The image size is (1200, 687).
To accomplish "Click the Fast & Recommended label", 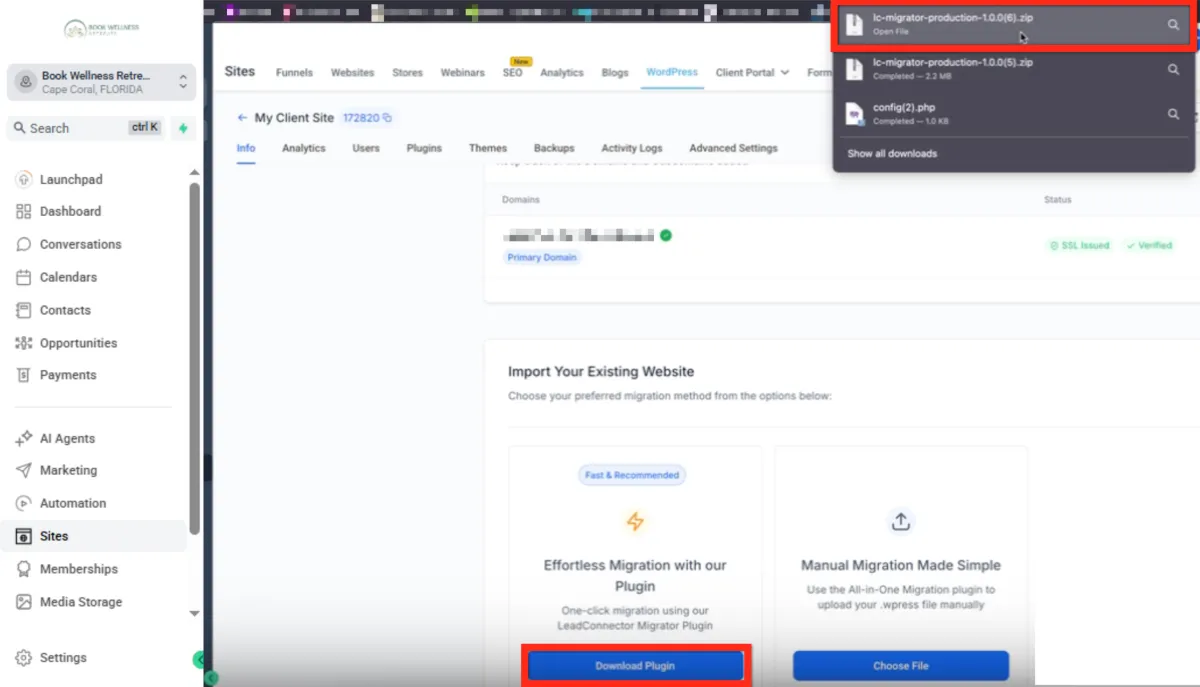I will pyautogui.click(x=632, y=475).
